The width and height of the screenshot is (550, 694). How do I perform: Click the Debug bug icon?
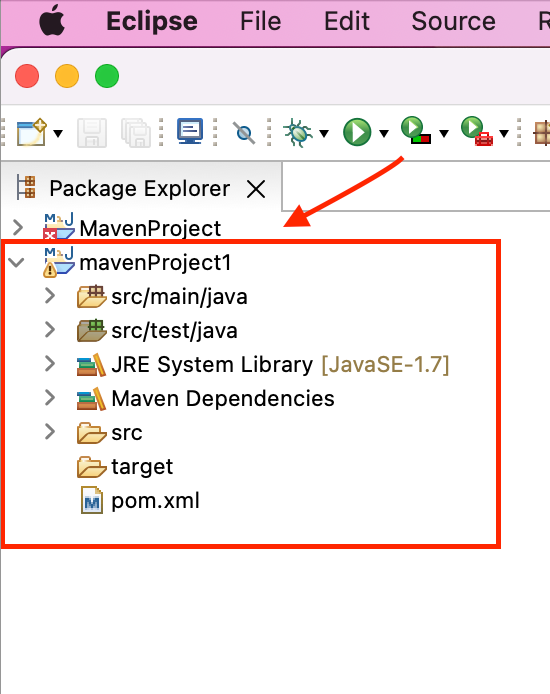(298, 132)
